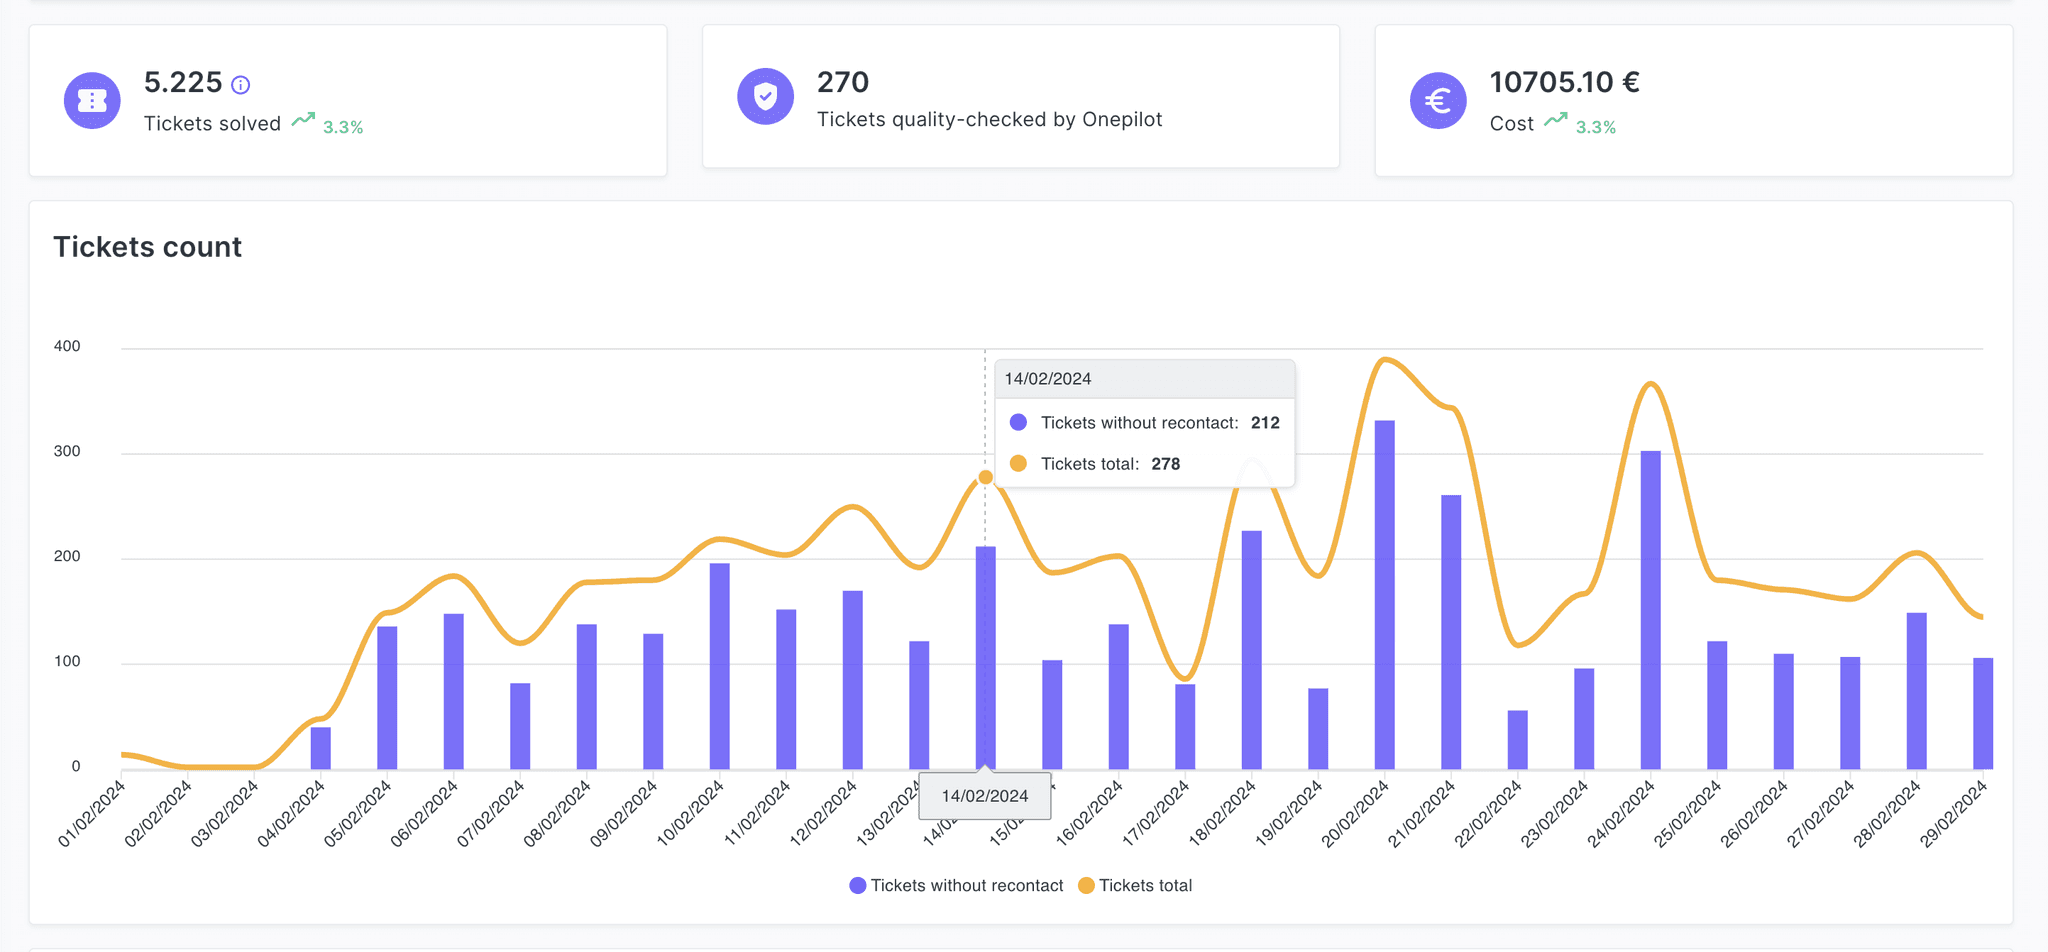The width and height of the screenshot is (2048, 952).
Task: Click the "Tickets count" chart heading
Action: coord(148,247)
